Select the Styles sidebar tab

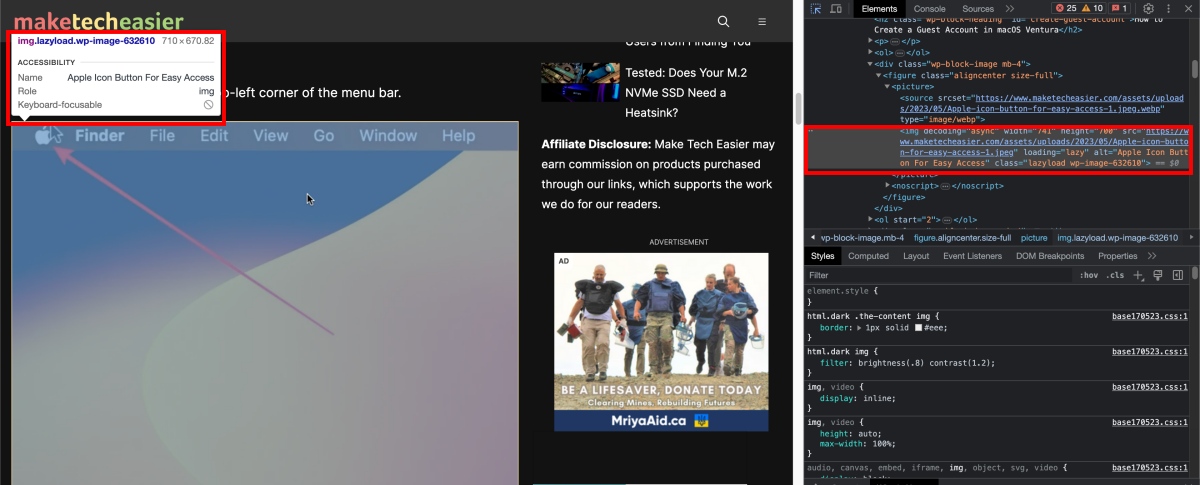click(822, 256)
